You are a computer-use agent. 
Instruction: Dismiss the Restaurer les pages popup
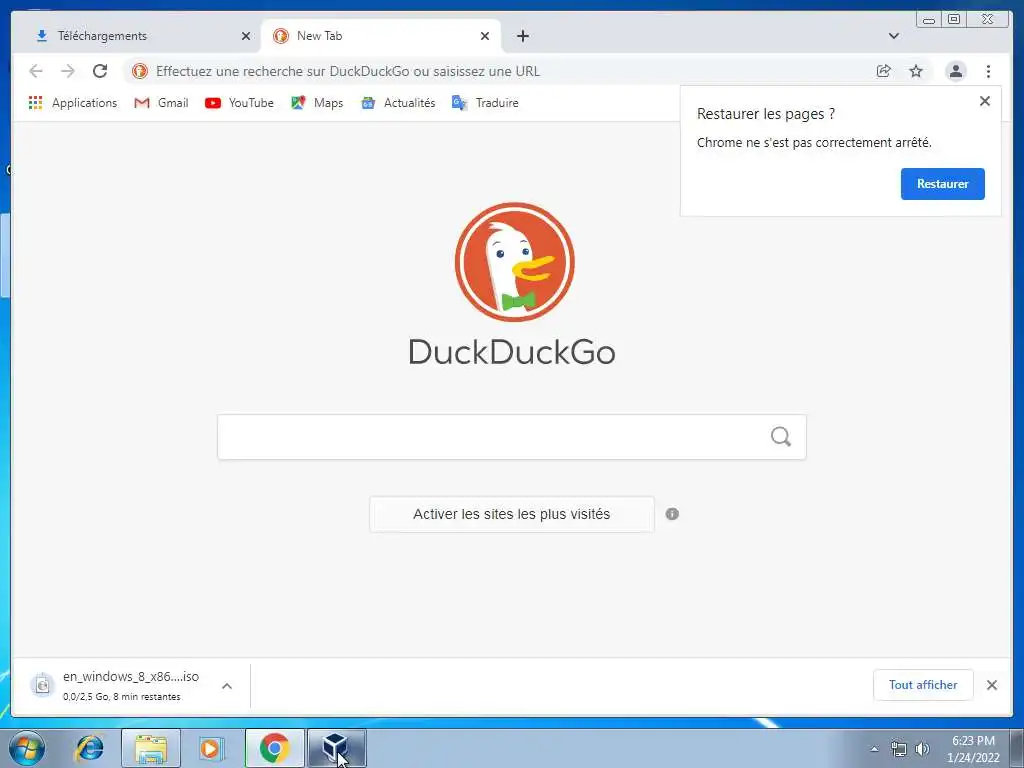[985, 101]
